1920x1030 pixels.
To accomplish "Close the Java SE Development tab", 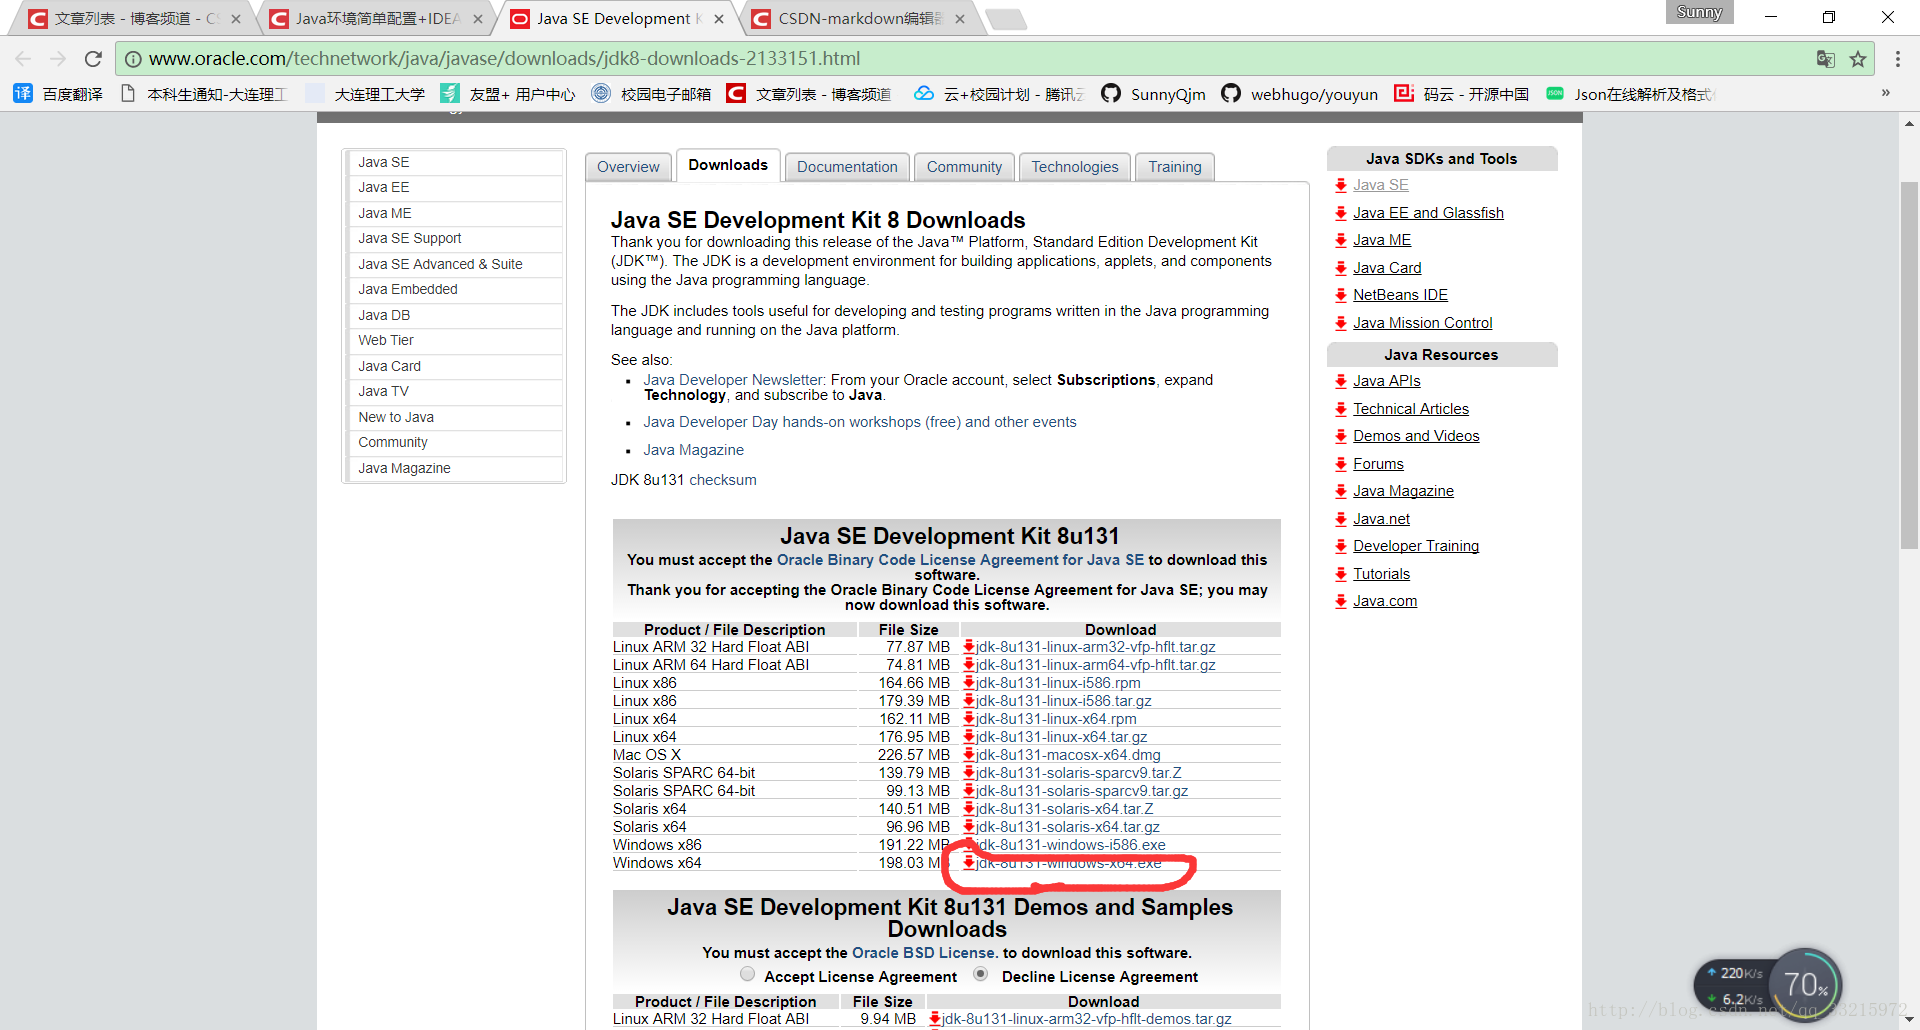I will click(x=718, y=19).
